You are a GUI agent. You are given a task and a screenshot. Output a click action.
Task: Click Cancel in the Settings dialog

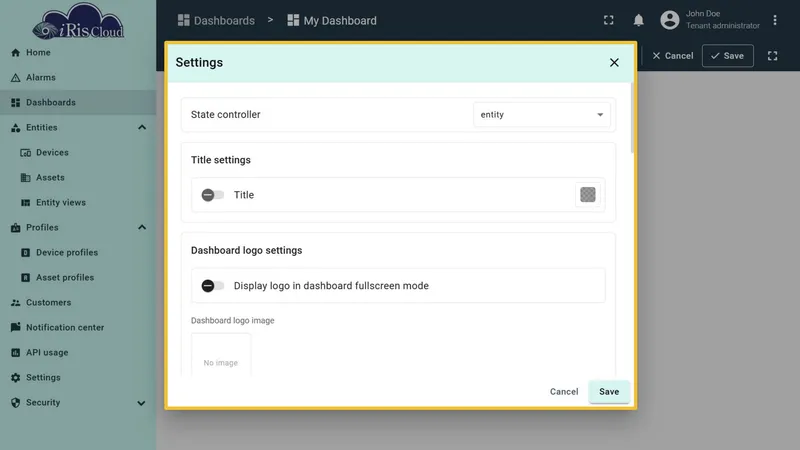[564, 392]
